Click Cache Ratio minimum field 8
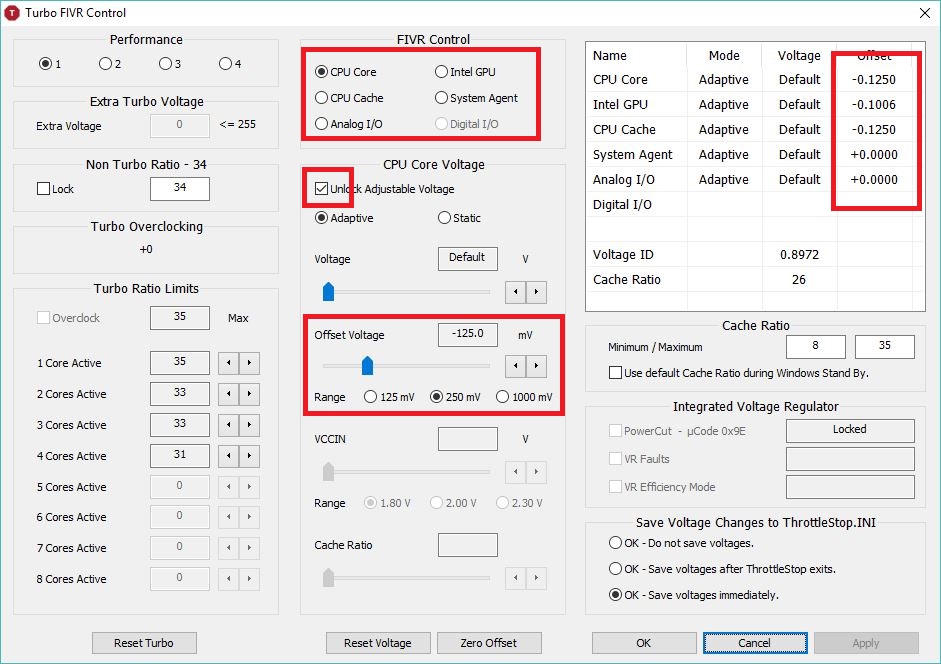Screen dimensions: 941x664 816,346
